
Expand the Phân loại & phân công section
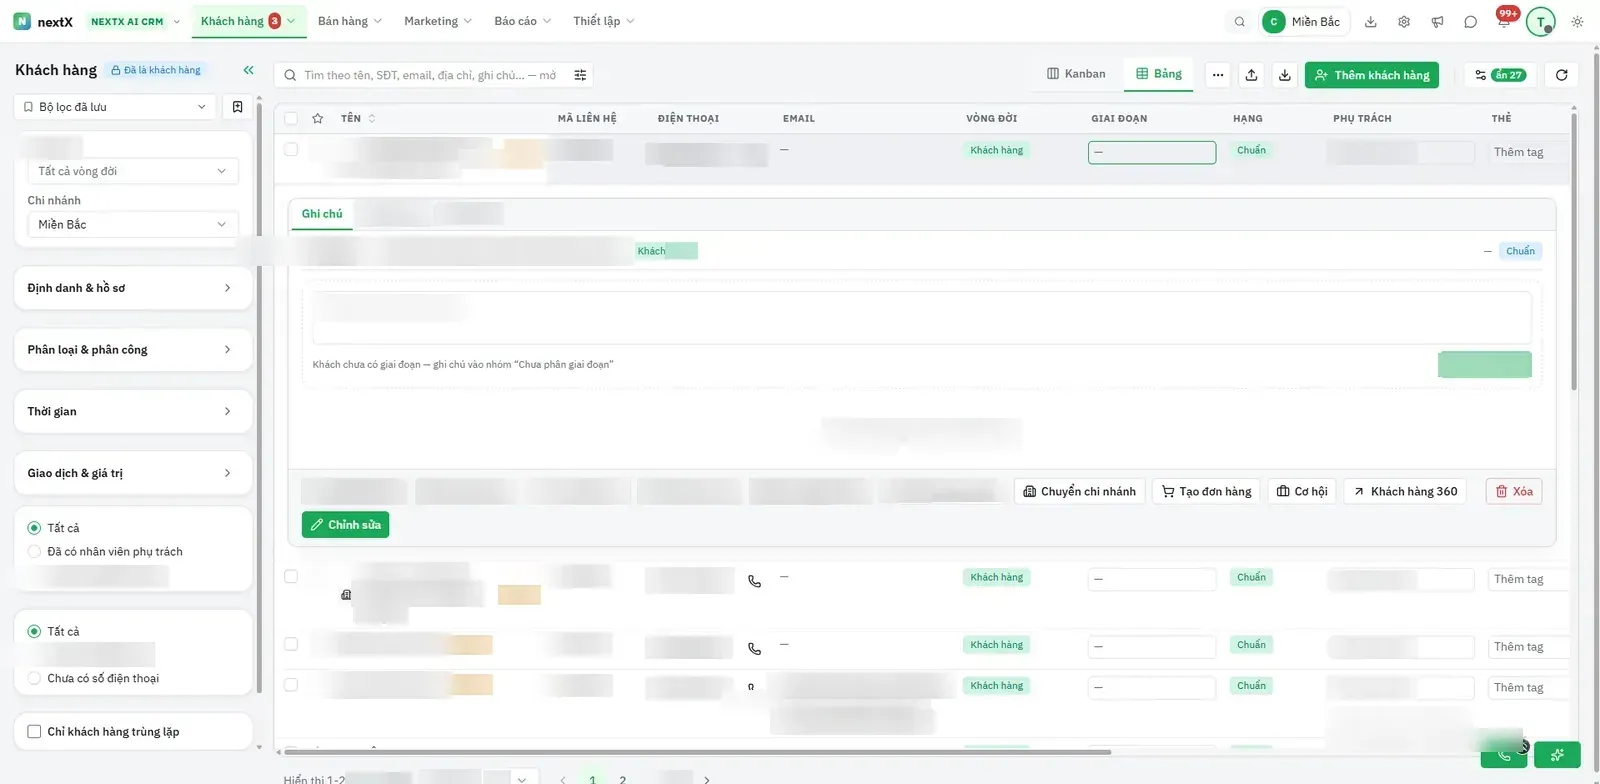(x=133, y=350)
